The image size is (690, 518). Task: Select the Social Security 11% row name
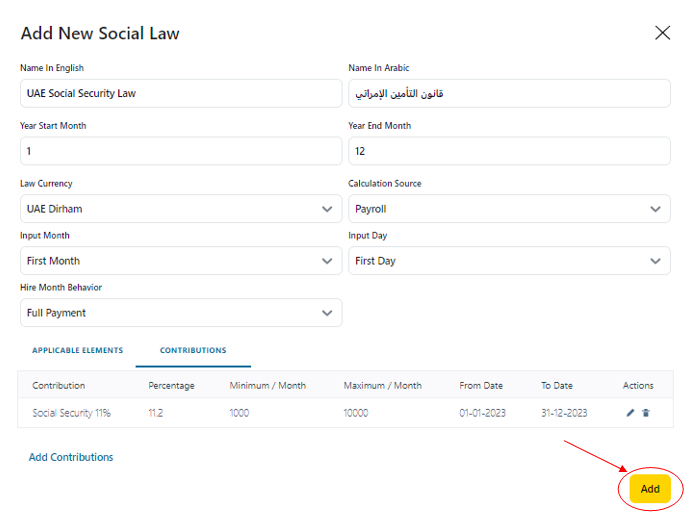[71, 413]
